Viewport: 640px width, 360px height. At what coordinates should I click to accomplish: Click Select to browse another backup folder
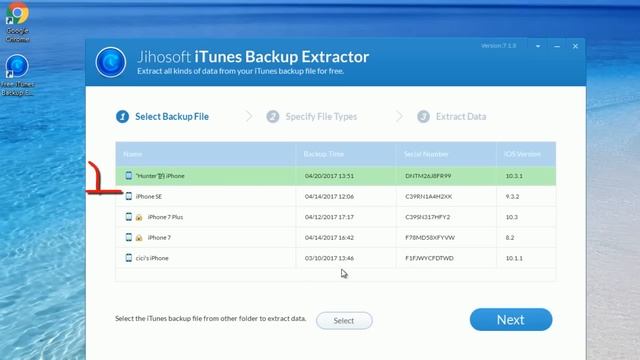coord(344,320)
